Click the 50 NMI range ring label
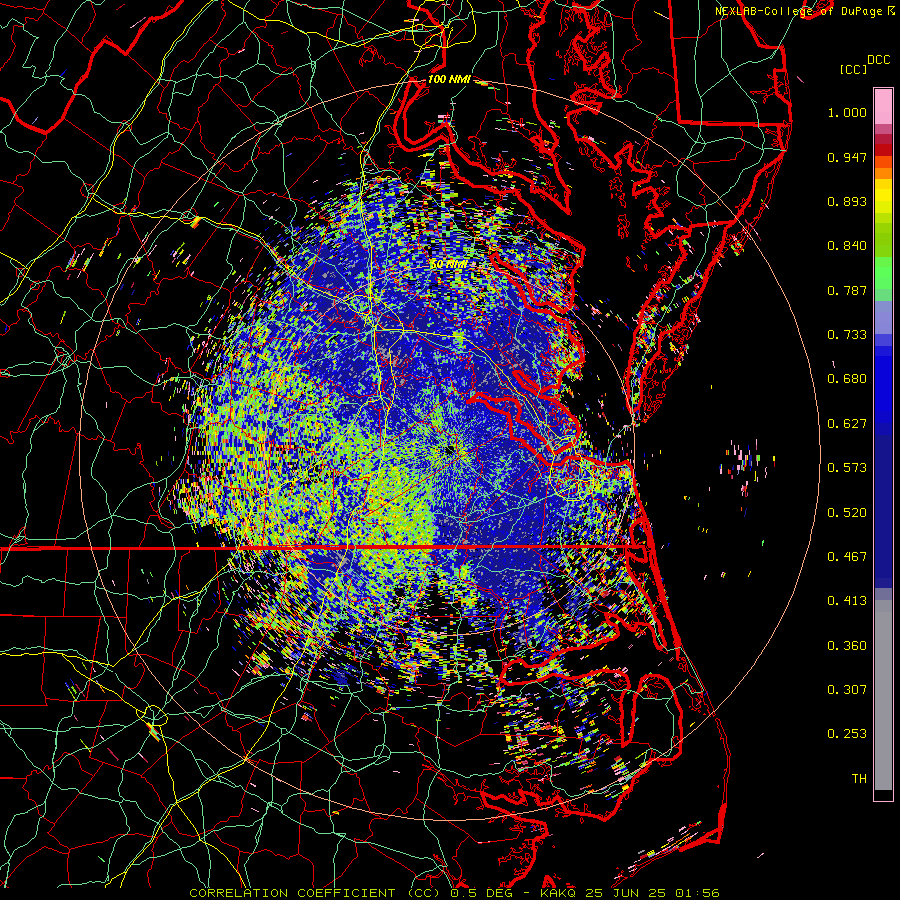Viewport: 900px width, 900px height. click(x=448, y=265)
